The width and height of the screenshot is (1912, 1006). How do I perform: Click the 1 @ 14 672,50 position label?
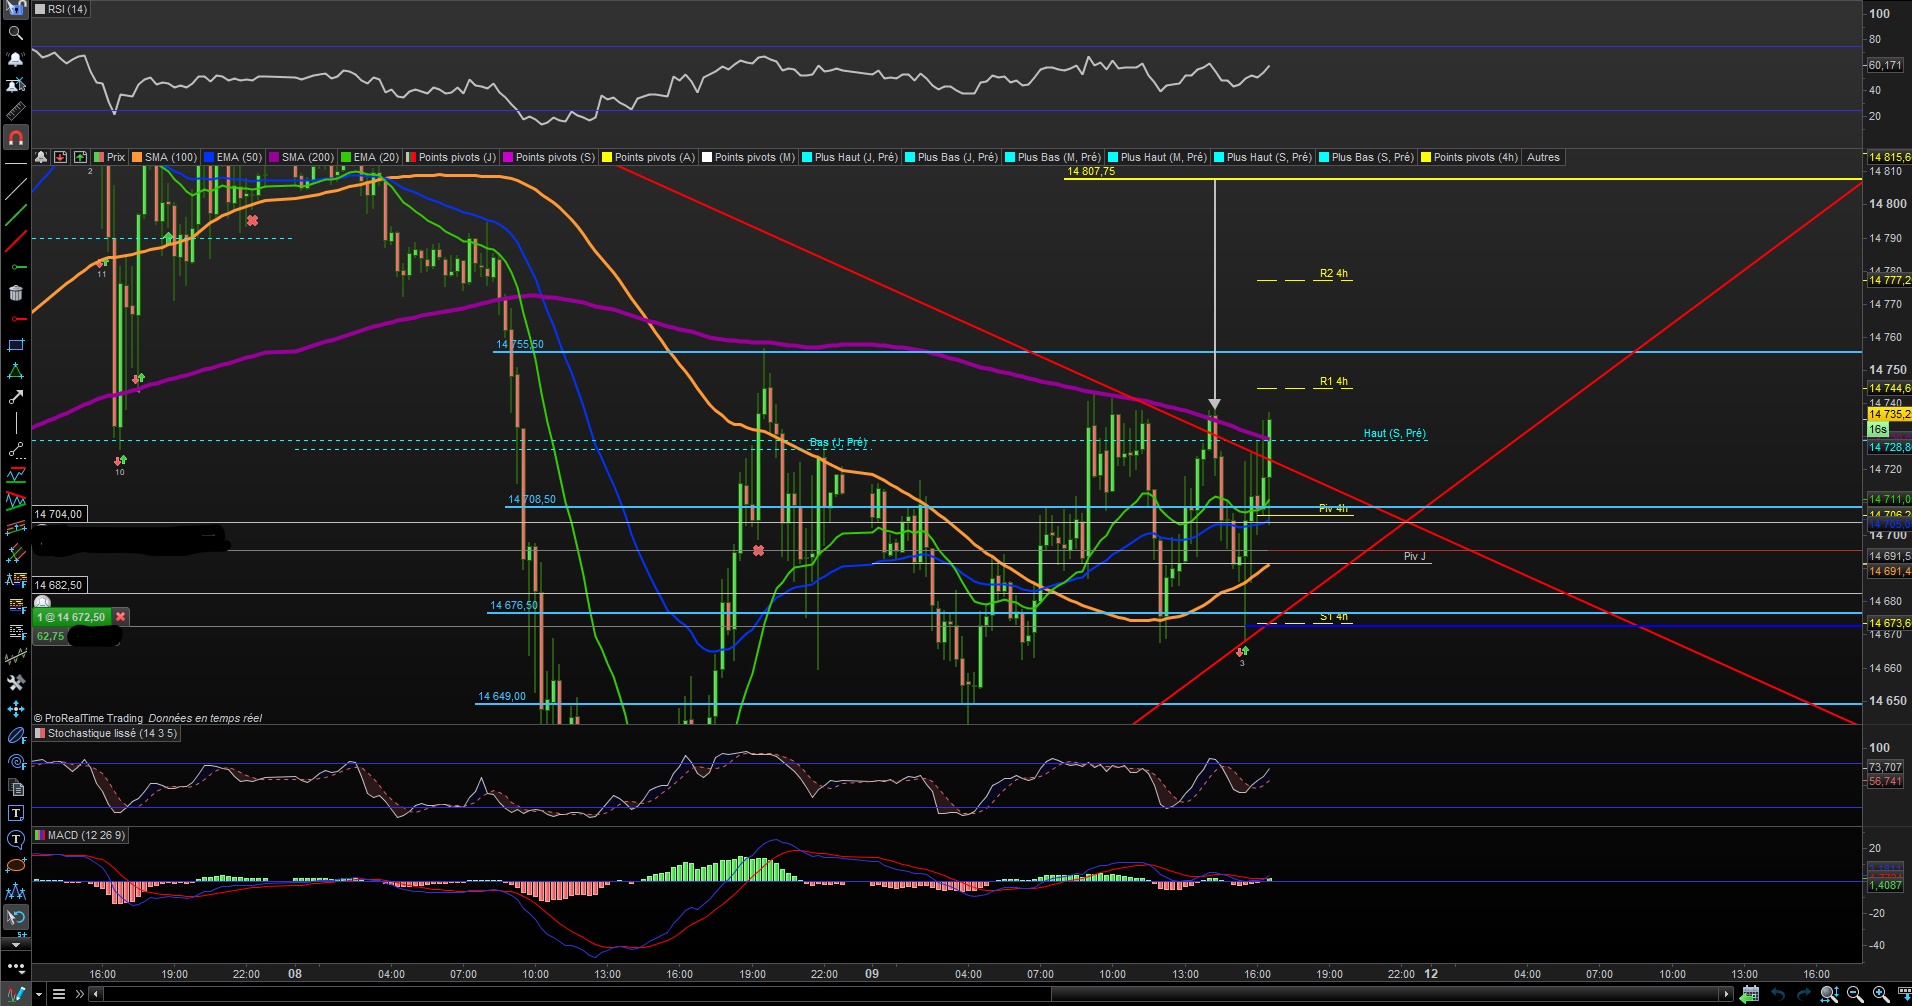point(71,617)
